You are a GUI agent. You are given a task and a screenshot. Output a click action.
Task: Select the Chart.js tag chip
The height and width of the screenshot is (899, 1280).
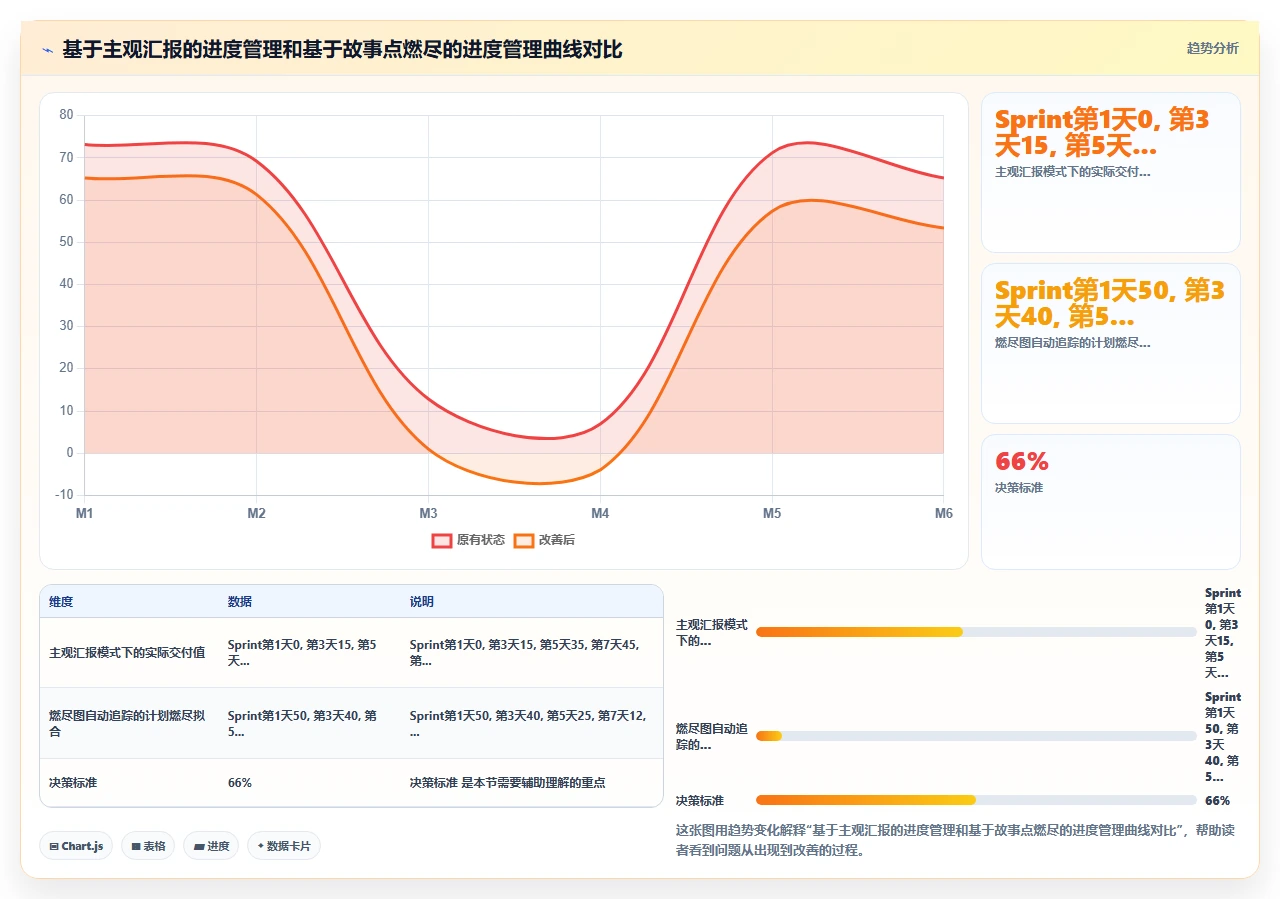pyautogui.click(x=77, y=846)
